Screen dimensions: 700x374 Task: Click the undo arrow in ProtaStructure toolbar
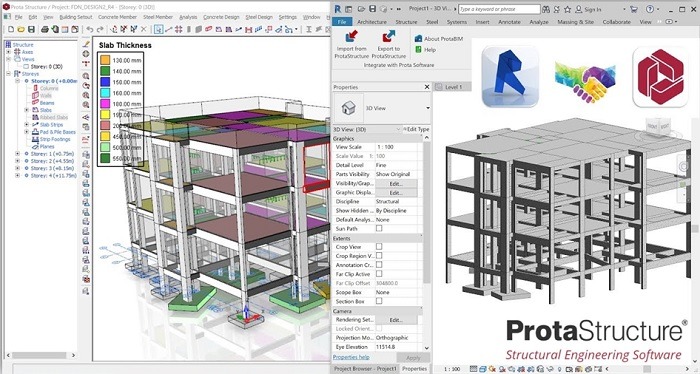tap(90, 29)
